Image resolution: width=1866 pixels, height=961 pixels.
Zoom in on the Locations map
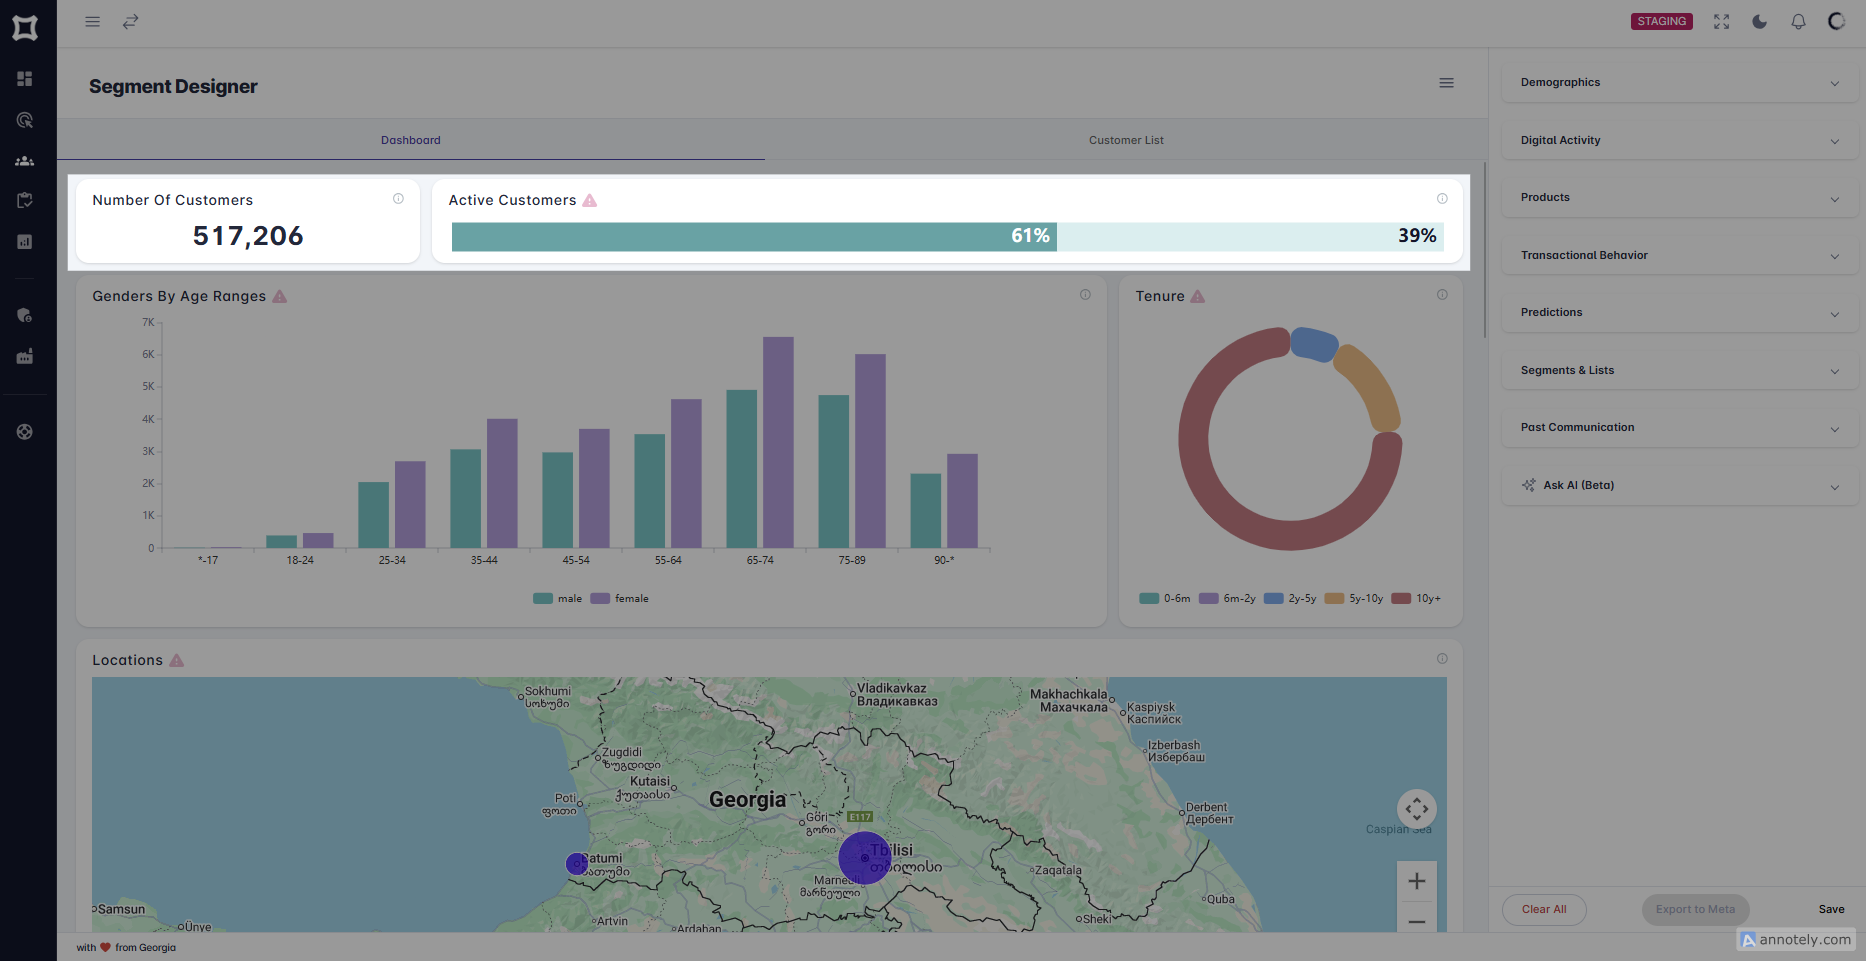click(1416, 881)
